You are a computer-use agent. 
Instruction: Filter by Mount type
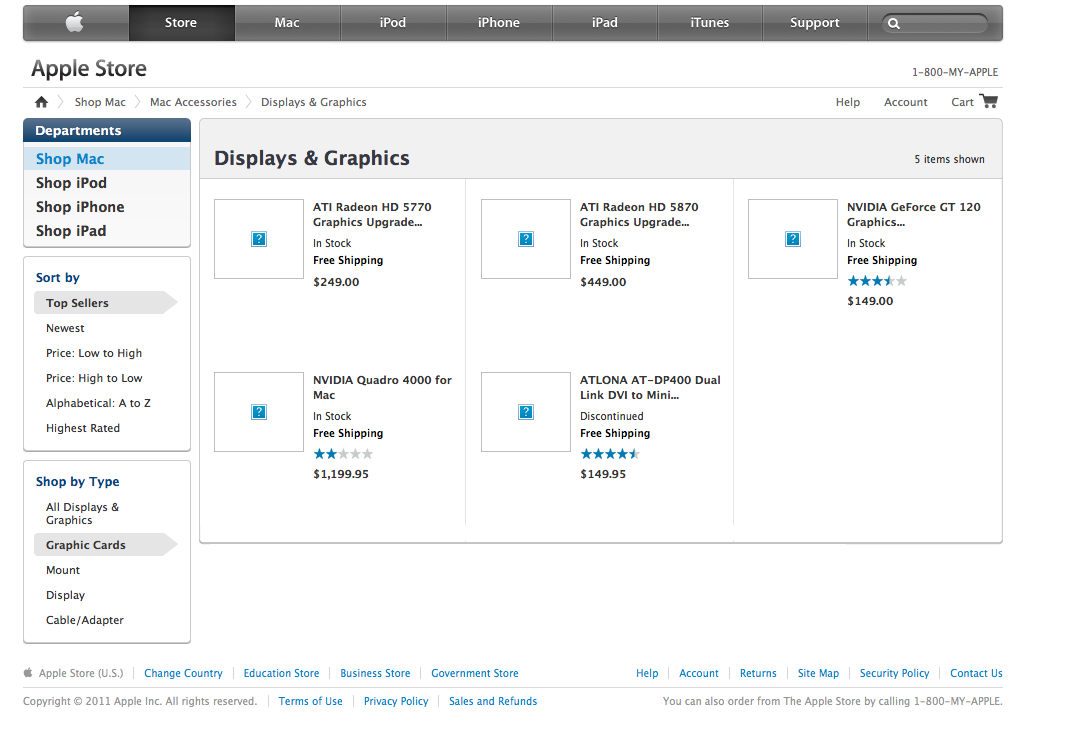tap(63, 570)
